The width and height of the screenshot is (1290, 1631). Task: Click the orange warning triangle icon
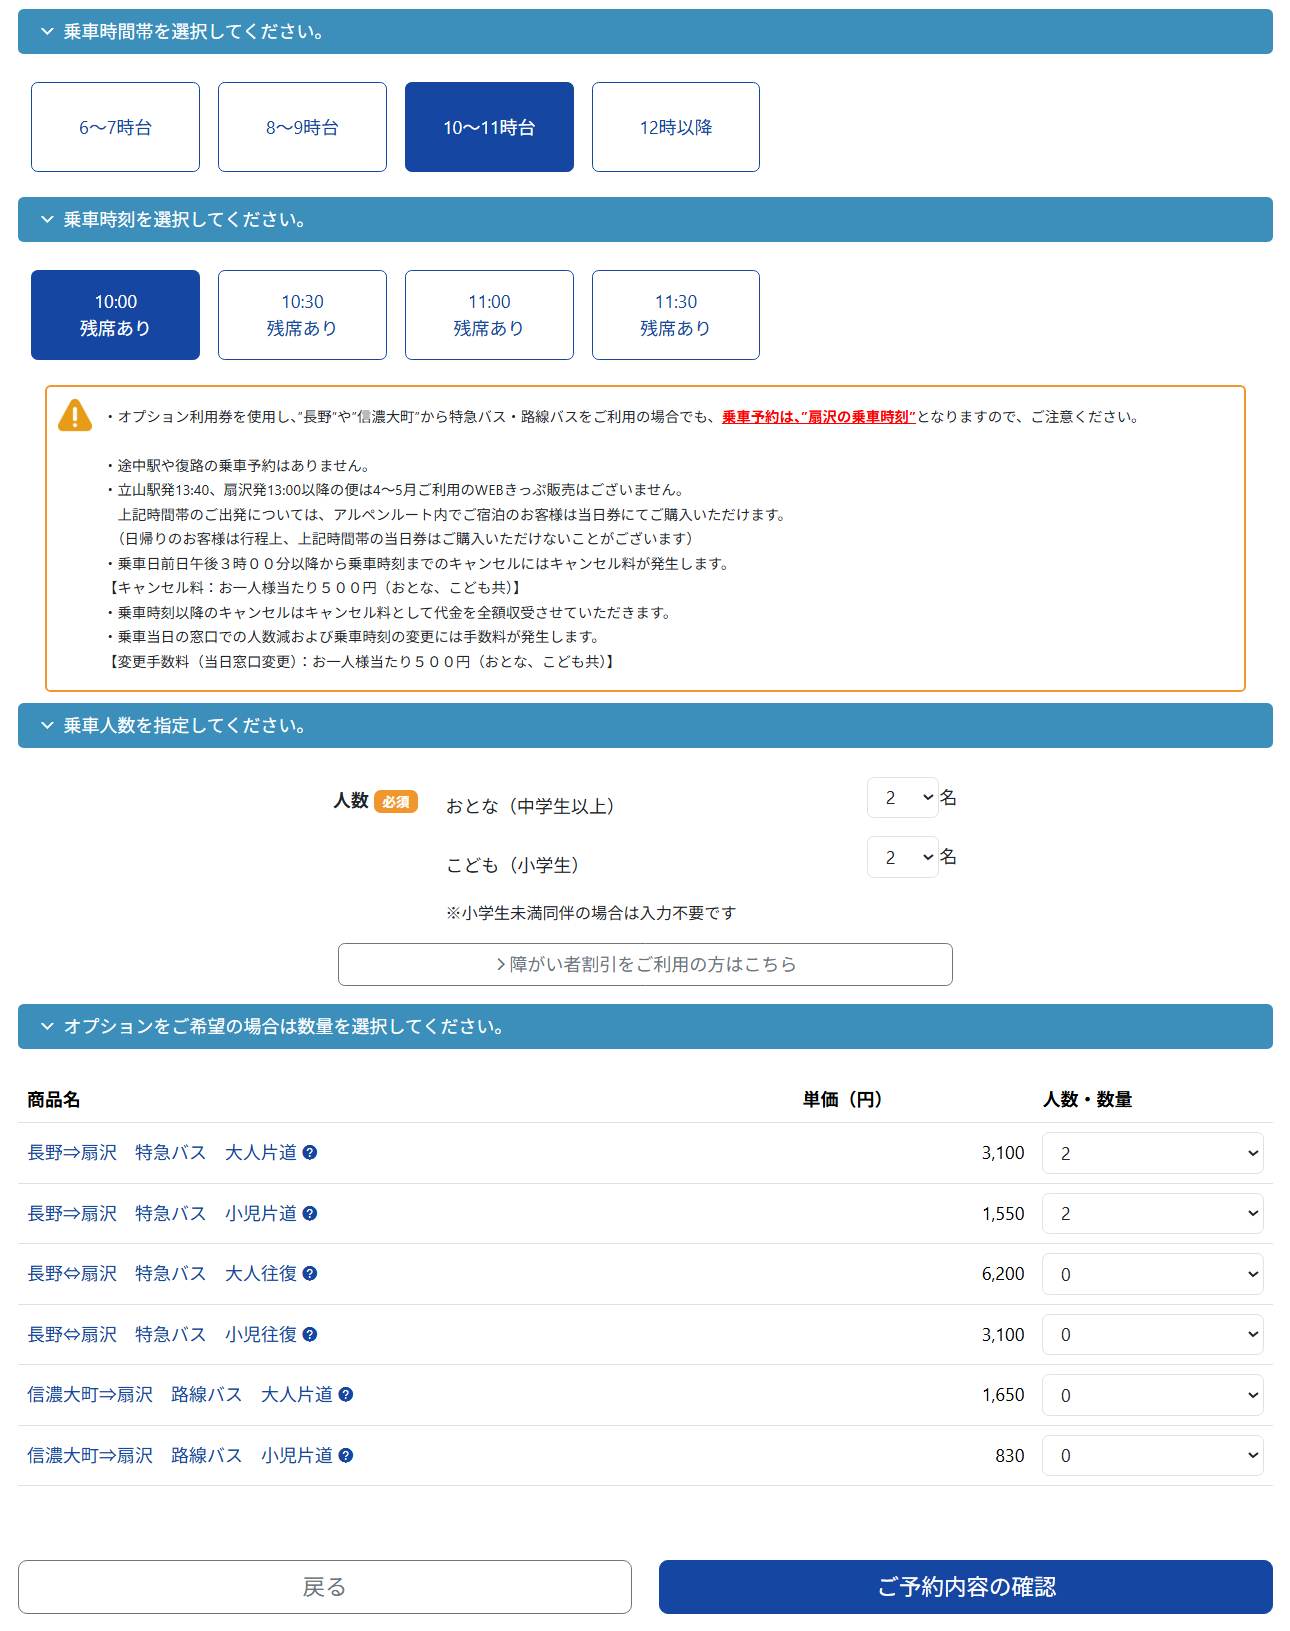pos(75,416)
